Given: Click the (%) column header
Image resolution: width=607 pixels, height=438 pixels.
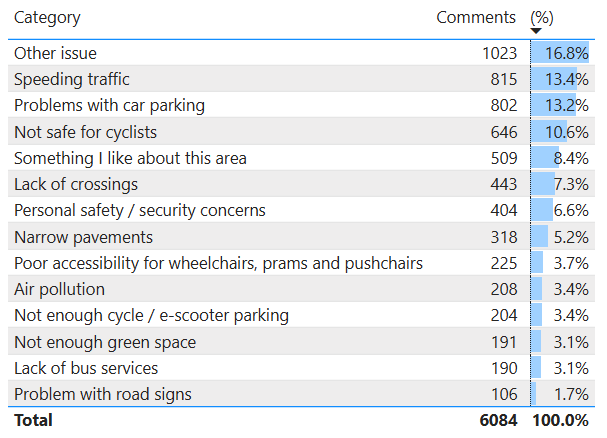Looking at the screenshot, I should (542, 18).
